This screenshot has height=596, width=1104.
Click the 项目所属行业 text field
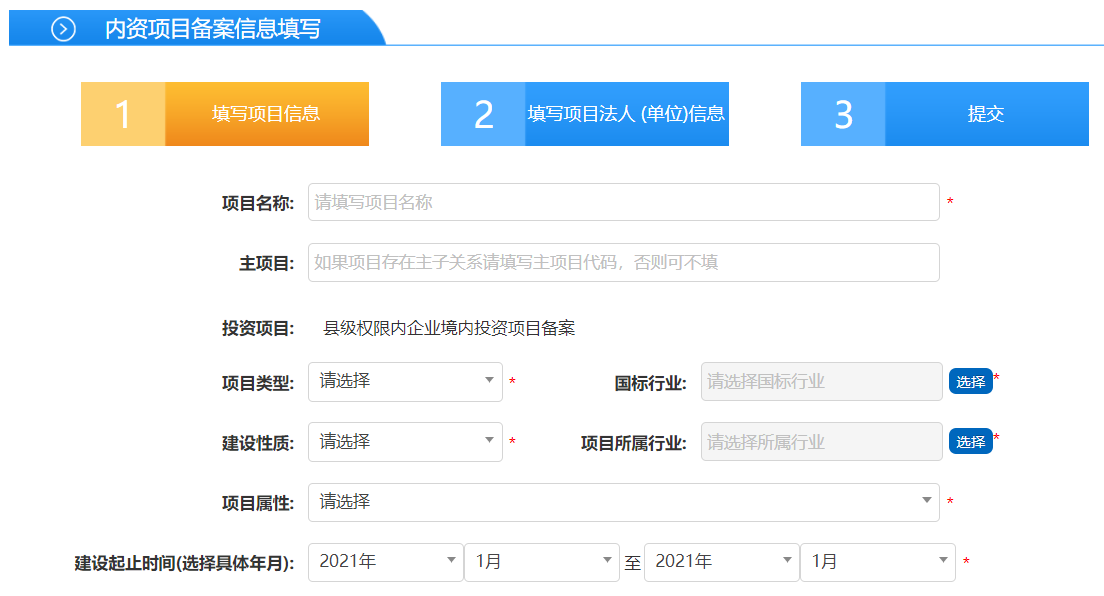(x=821, y=441)
